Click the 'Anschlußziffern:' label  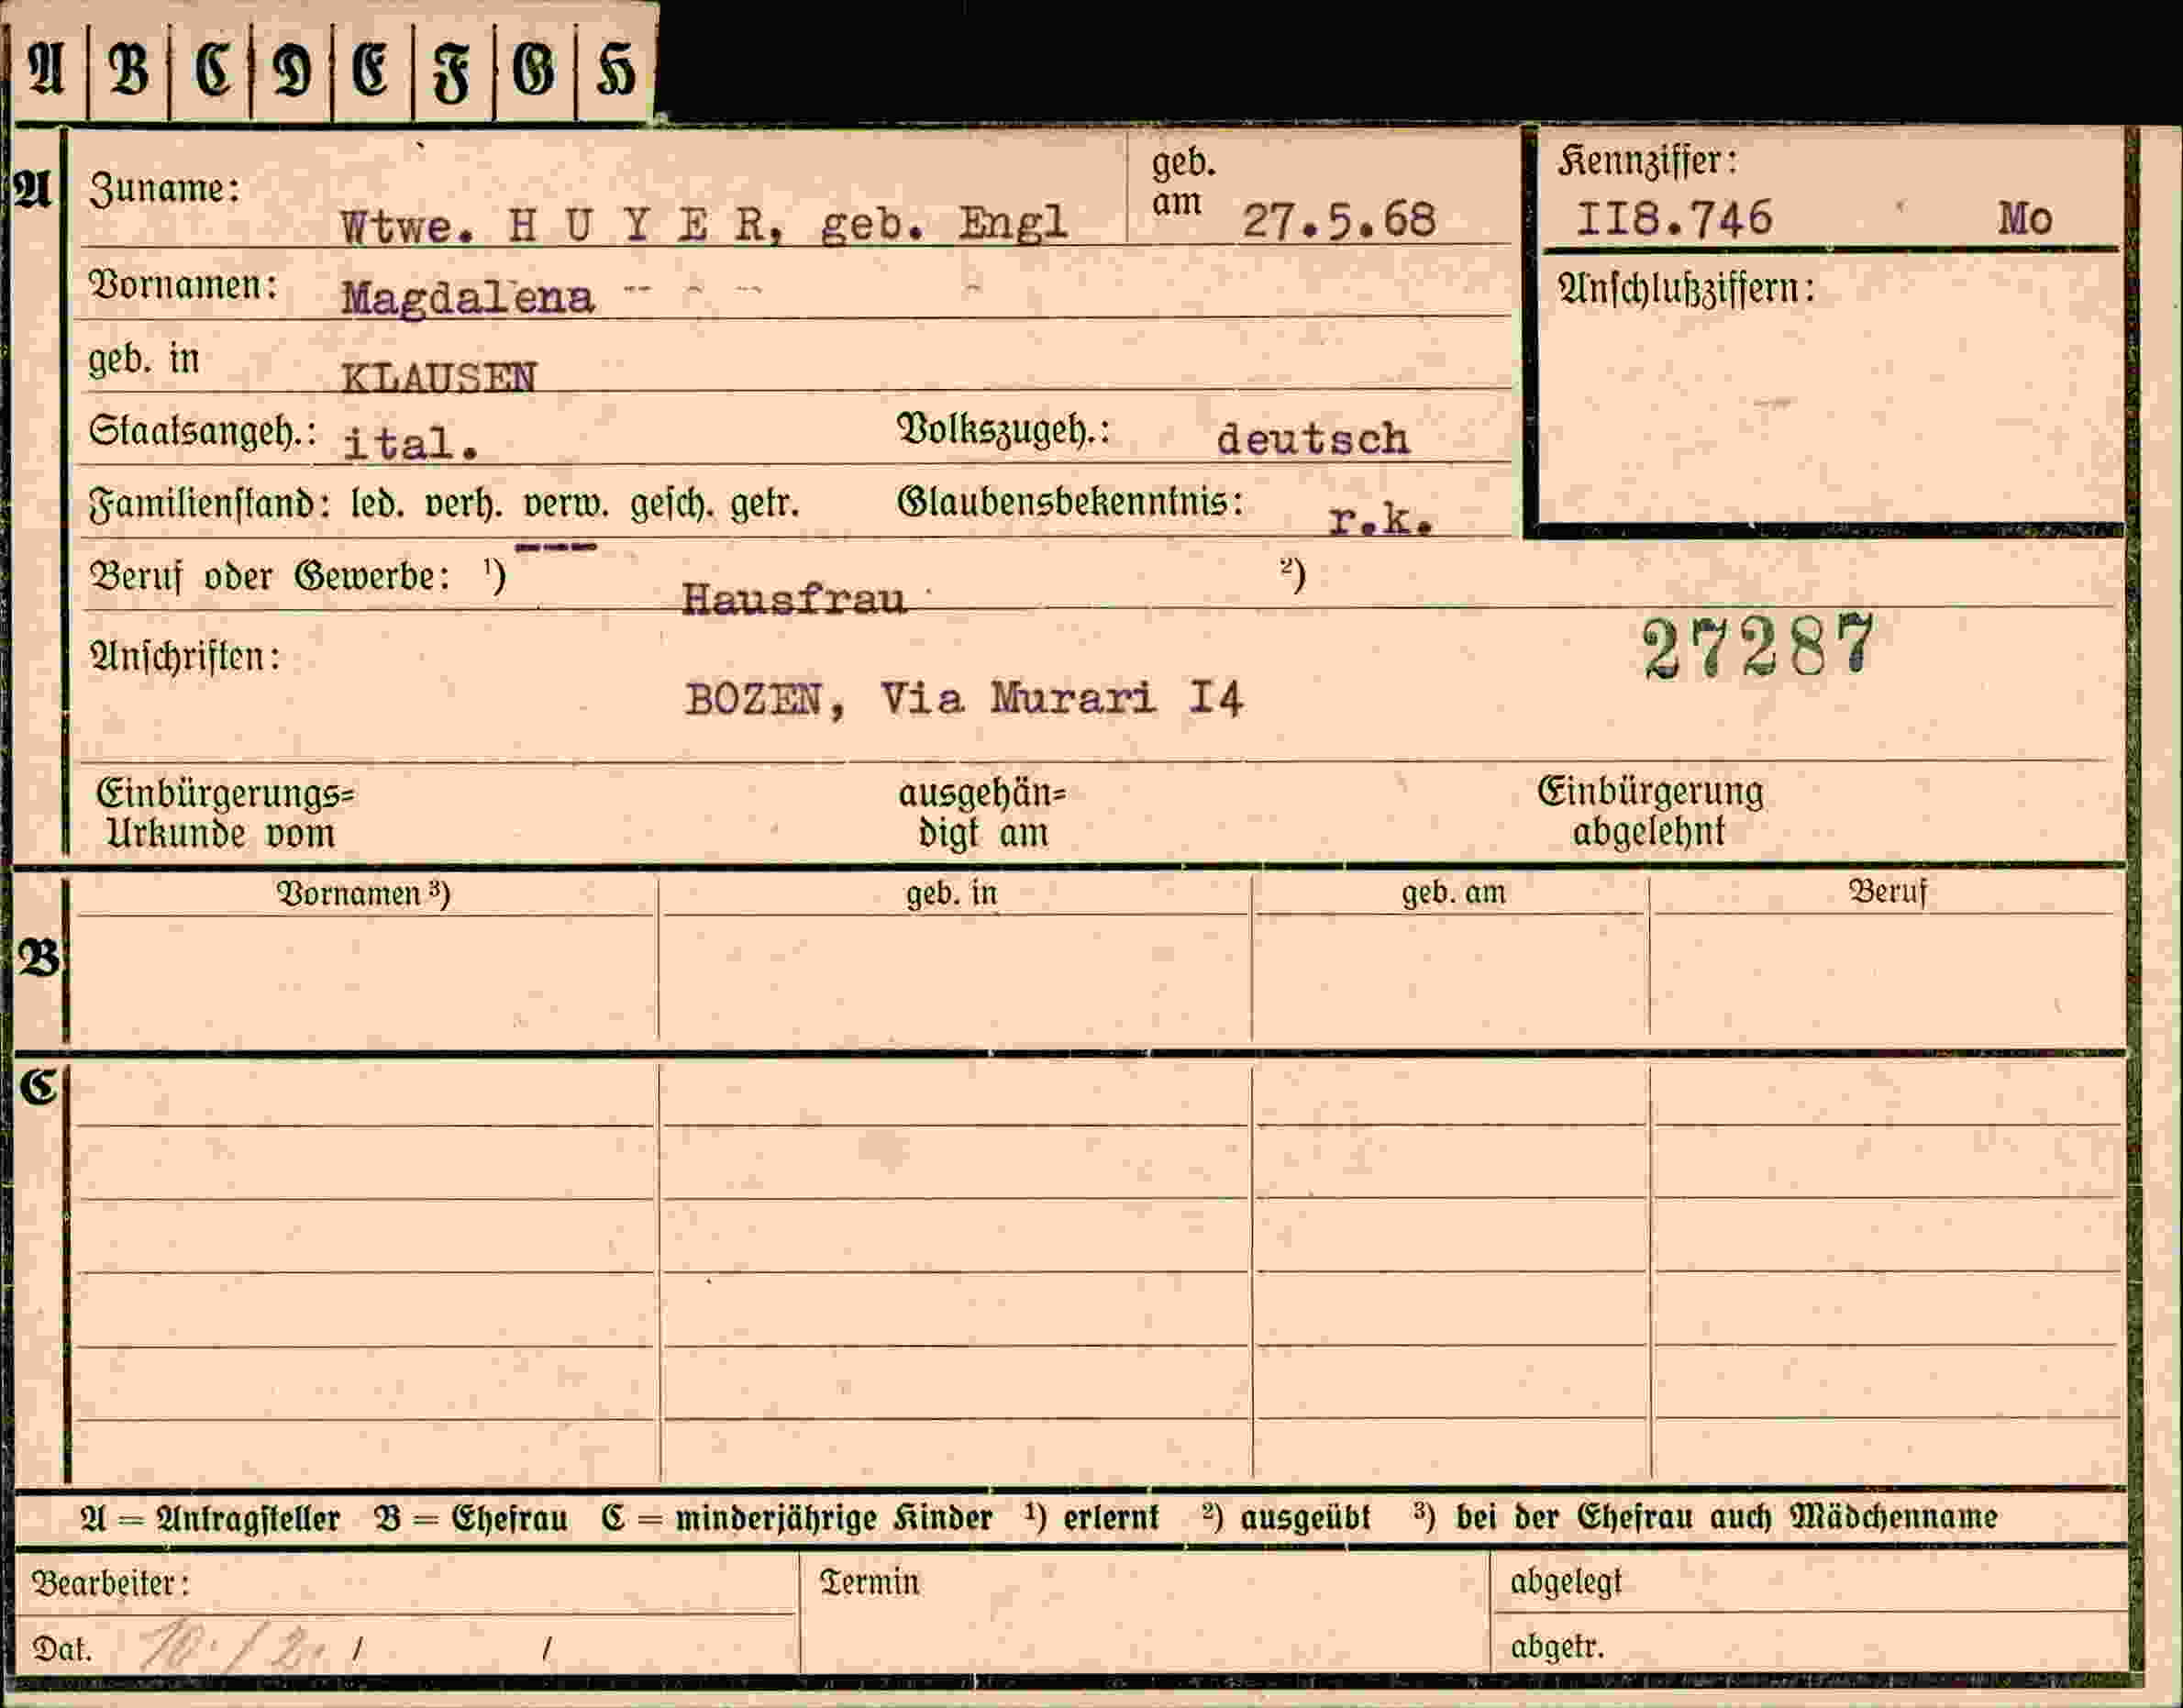[x=1686, y=289]
